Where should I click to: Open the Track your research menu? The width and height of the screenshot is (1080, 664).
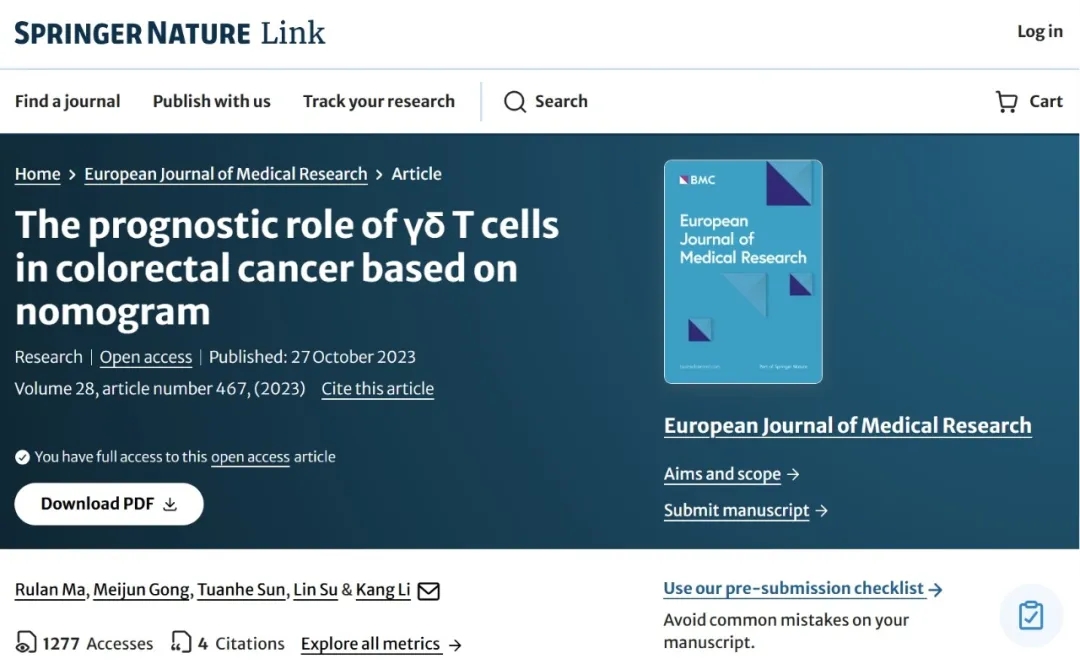click(x=379, y=102)
